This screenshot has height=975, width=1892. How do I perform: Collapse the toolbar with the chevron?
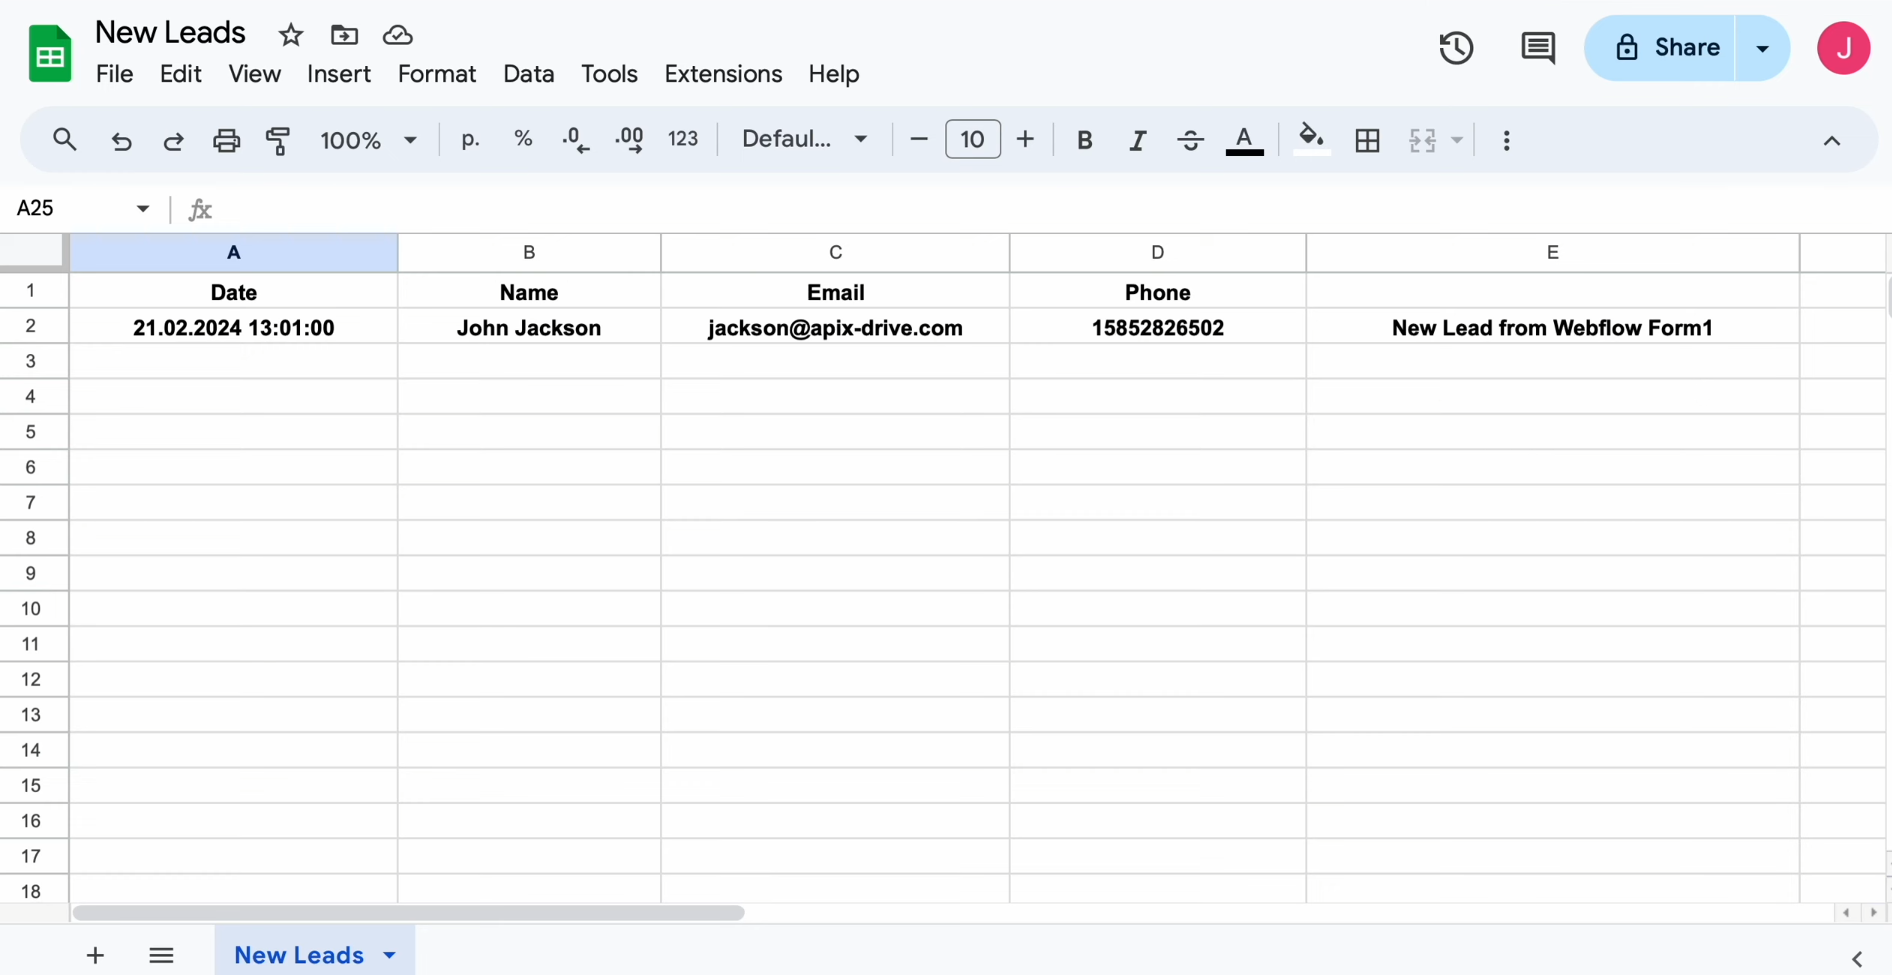[x=1831, y=141]
